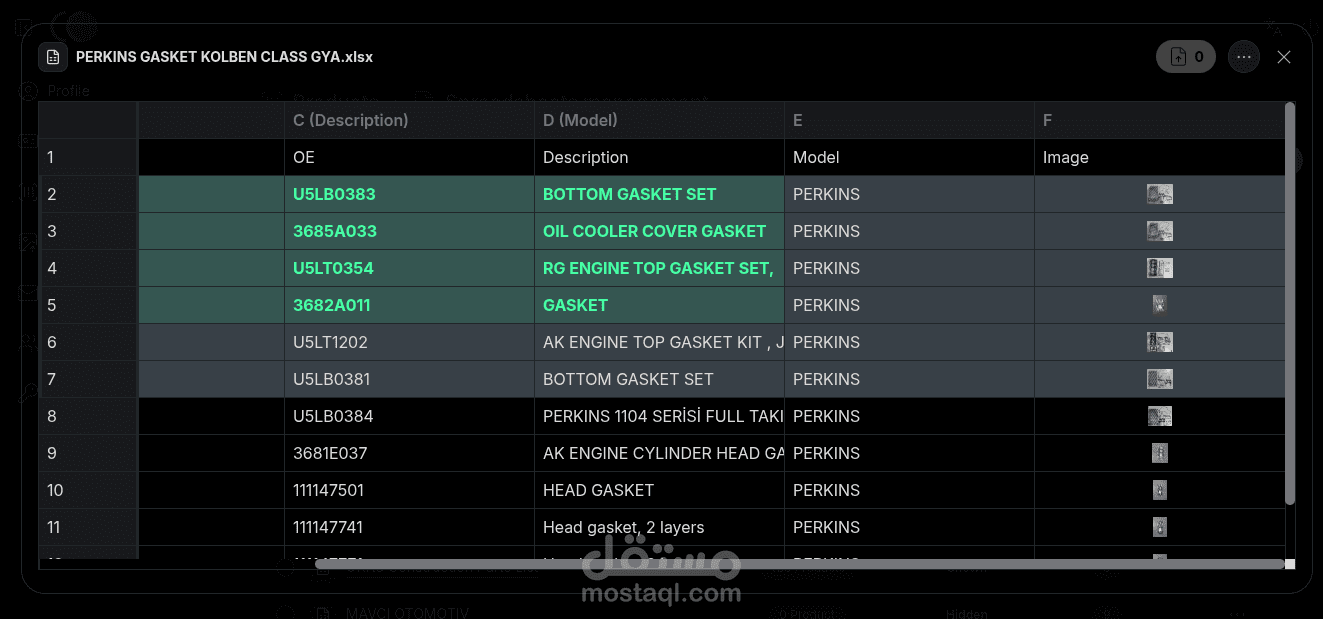Open the three-dots more options menu
1323x619 pixels.
point(1244,57)
